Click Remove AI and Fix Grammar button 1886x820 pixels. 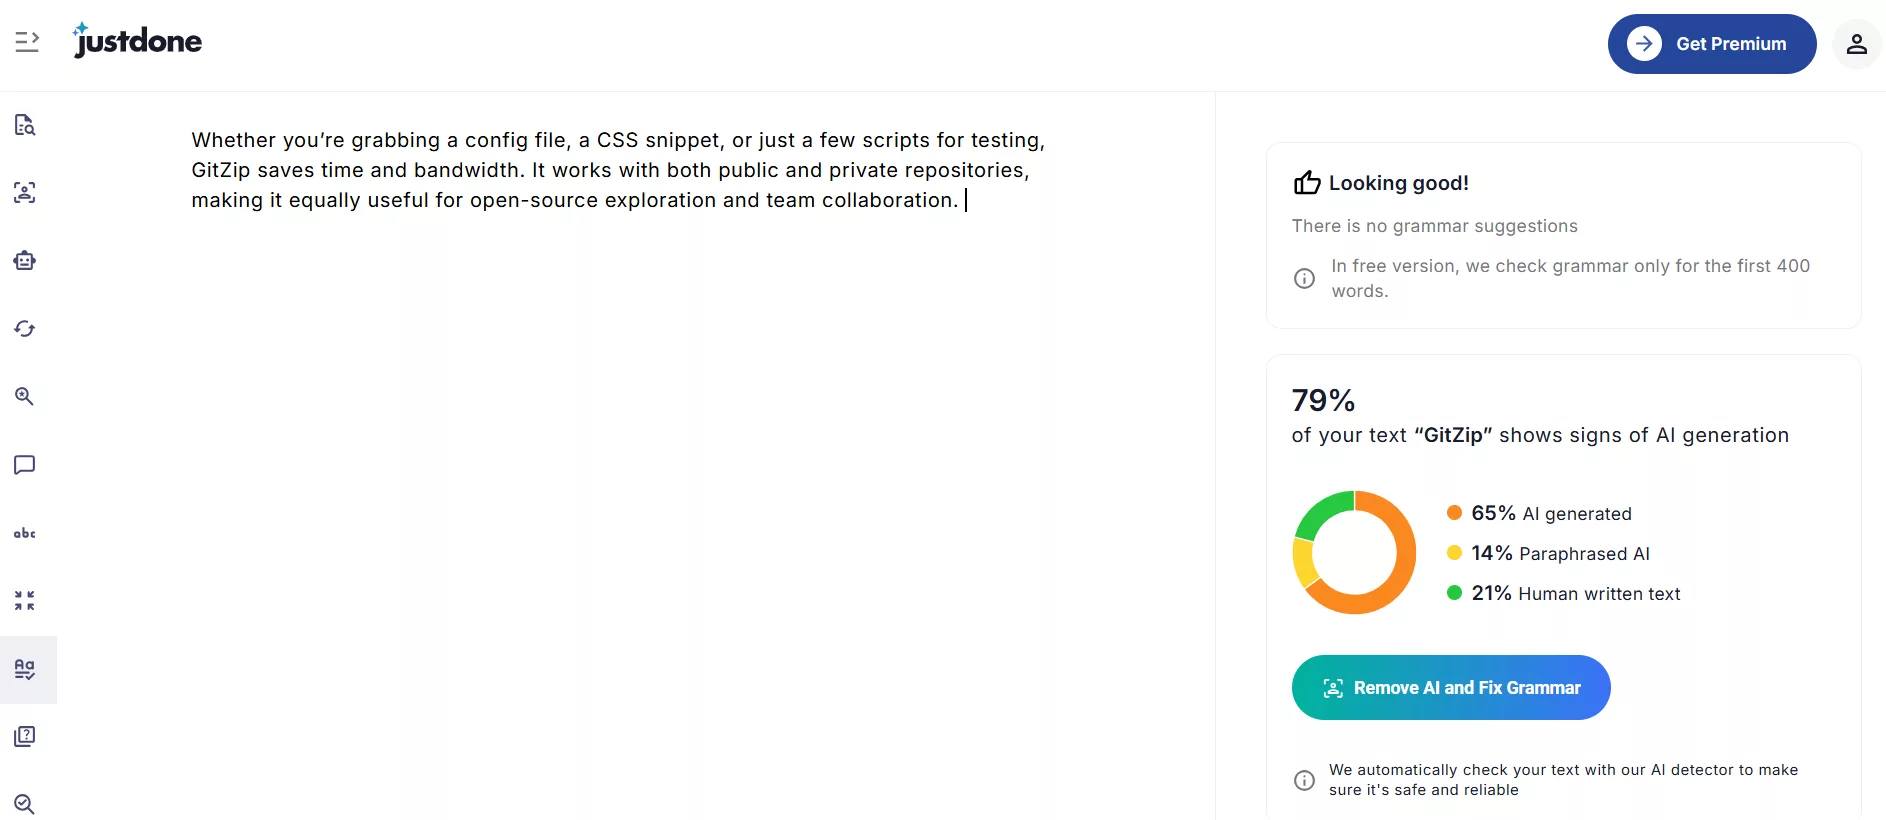click(1450, 688)
